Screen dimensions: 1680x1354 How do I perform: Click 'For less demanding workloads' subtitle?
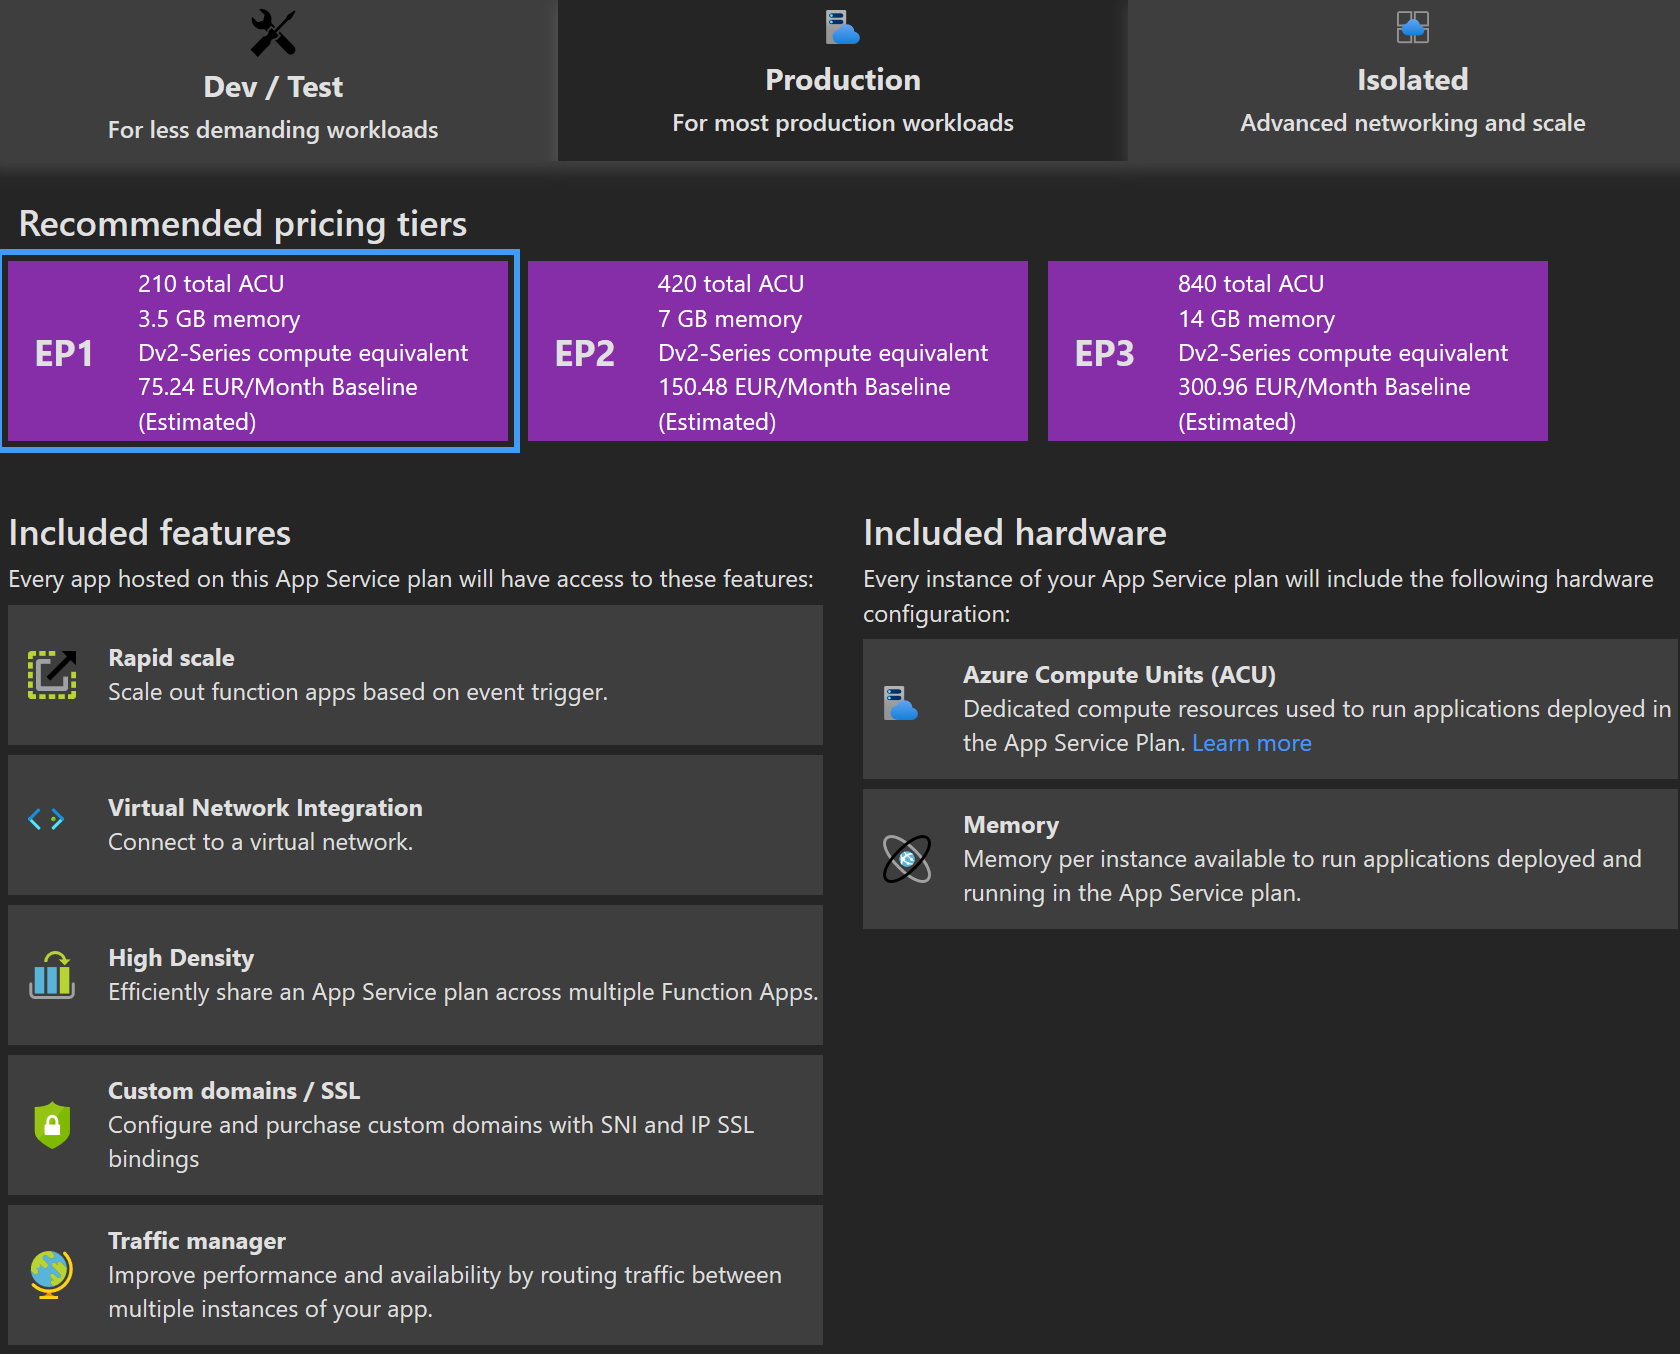coord(273,130)
